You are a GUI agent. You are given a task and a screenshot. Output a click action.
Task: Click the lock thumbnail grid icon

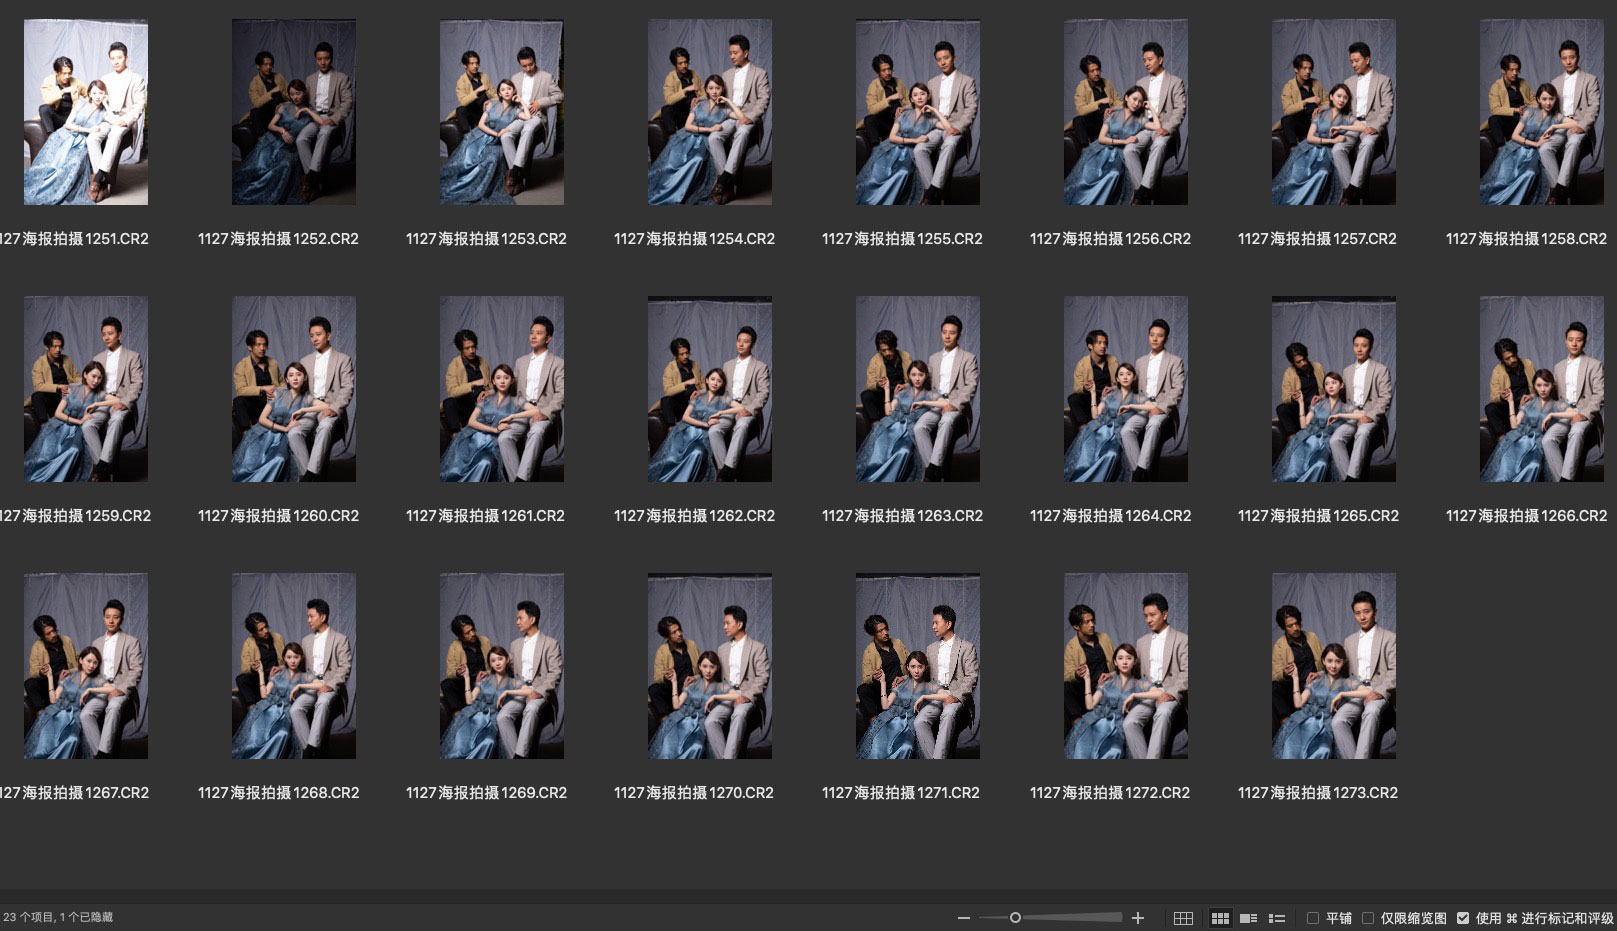click(x=1183, y=918)
